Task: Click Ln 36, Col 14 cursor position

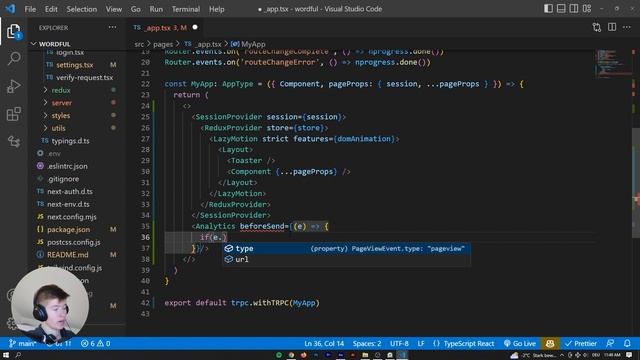Action: [x=324, y=343]
